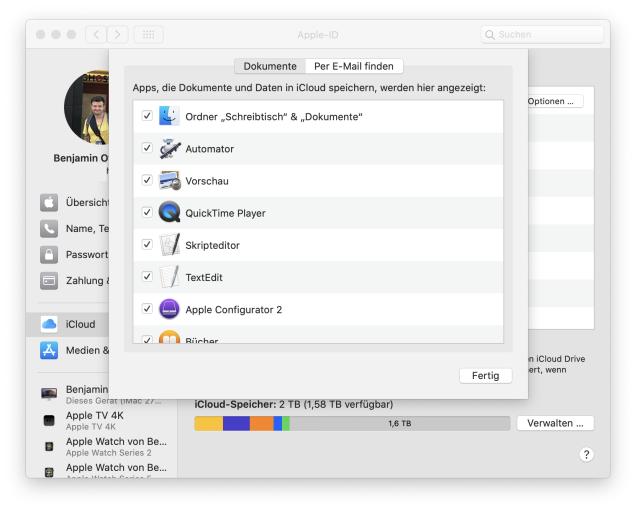The image size is (636, 510).
Task: Click the Bücher app icon
Action: (x=169, y=338)
